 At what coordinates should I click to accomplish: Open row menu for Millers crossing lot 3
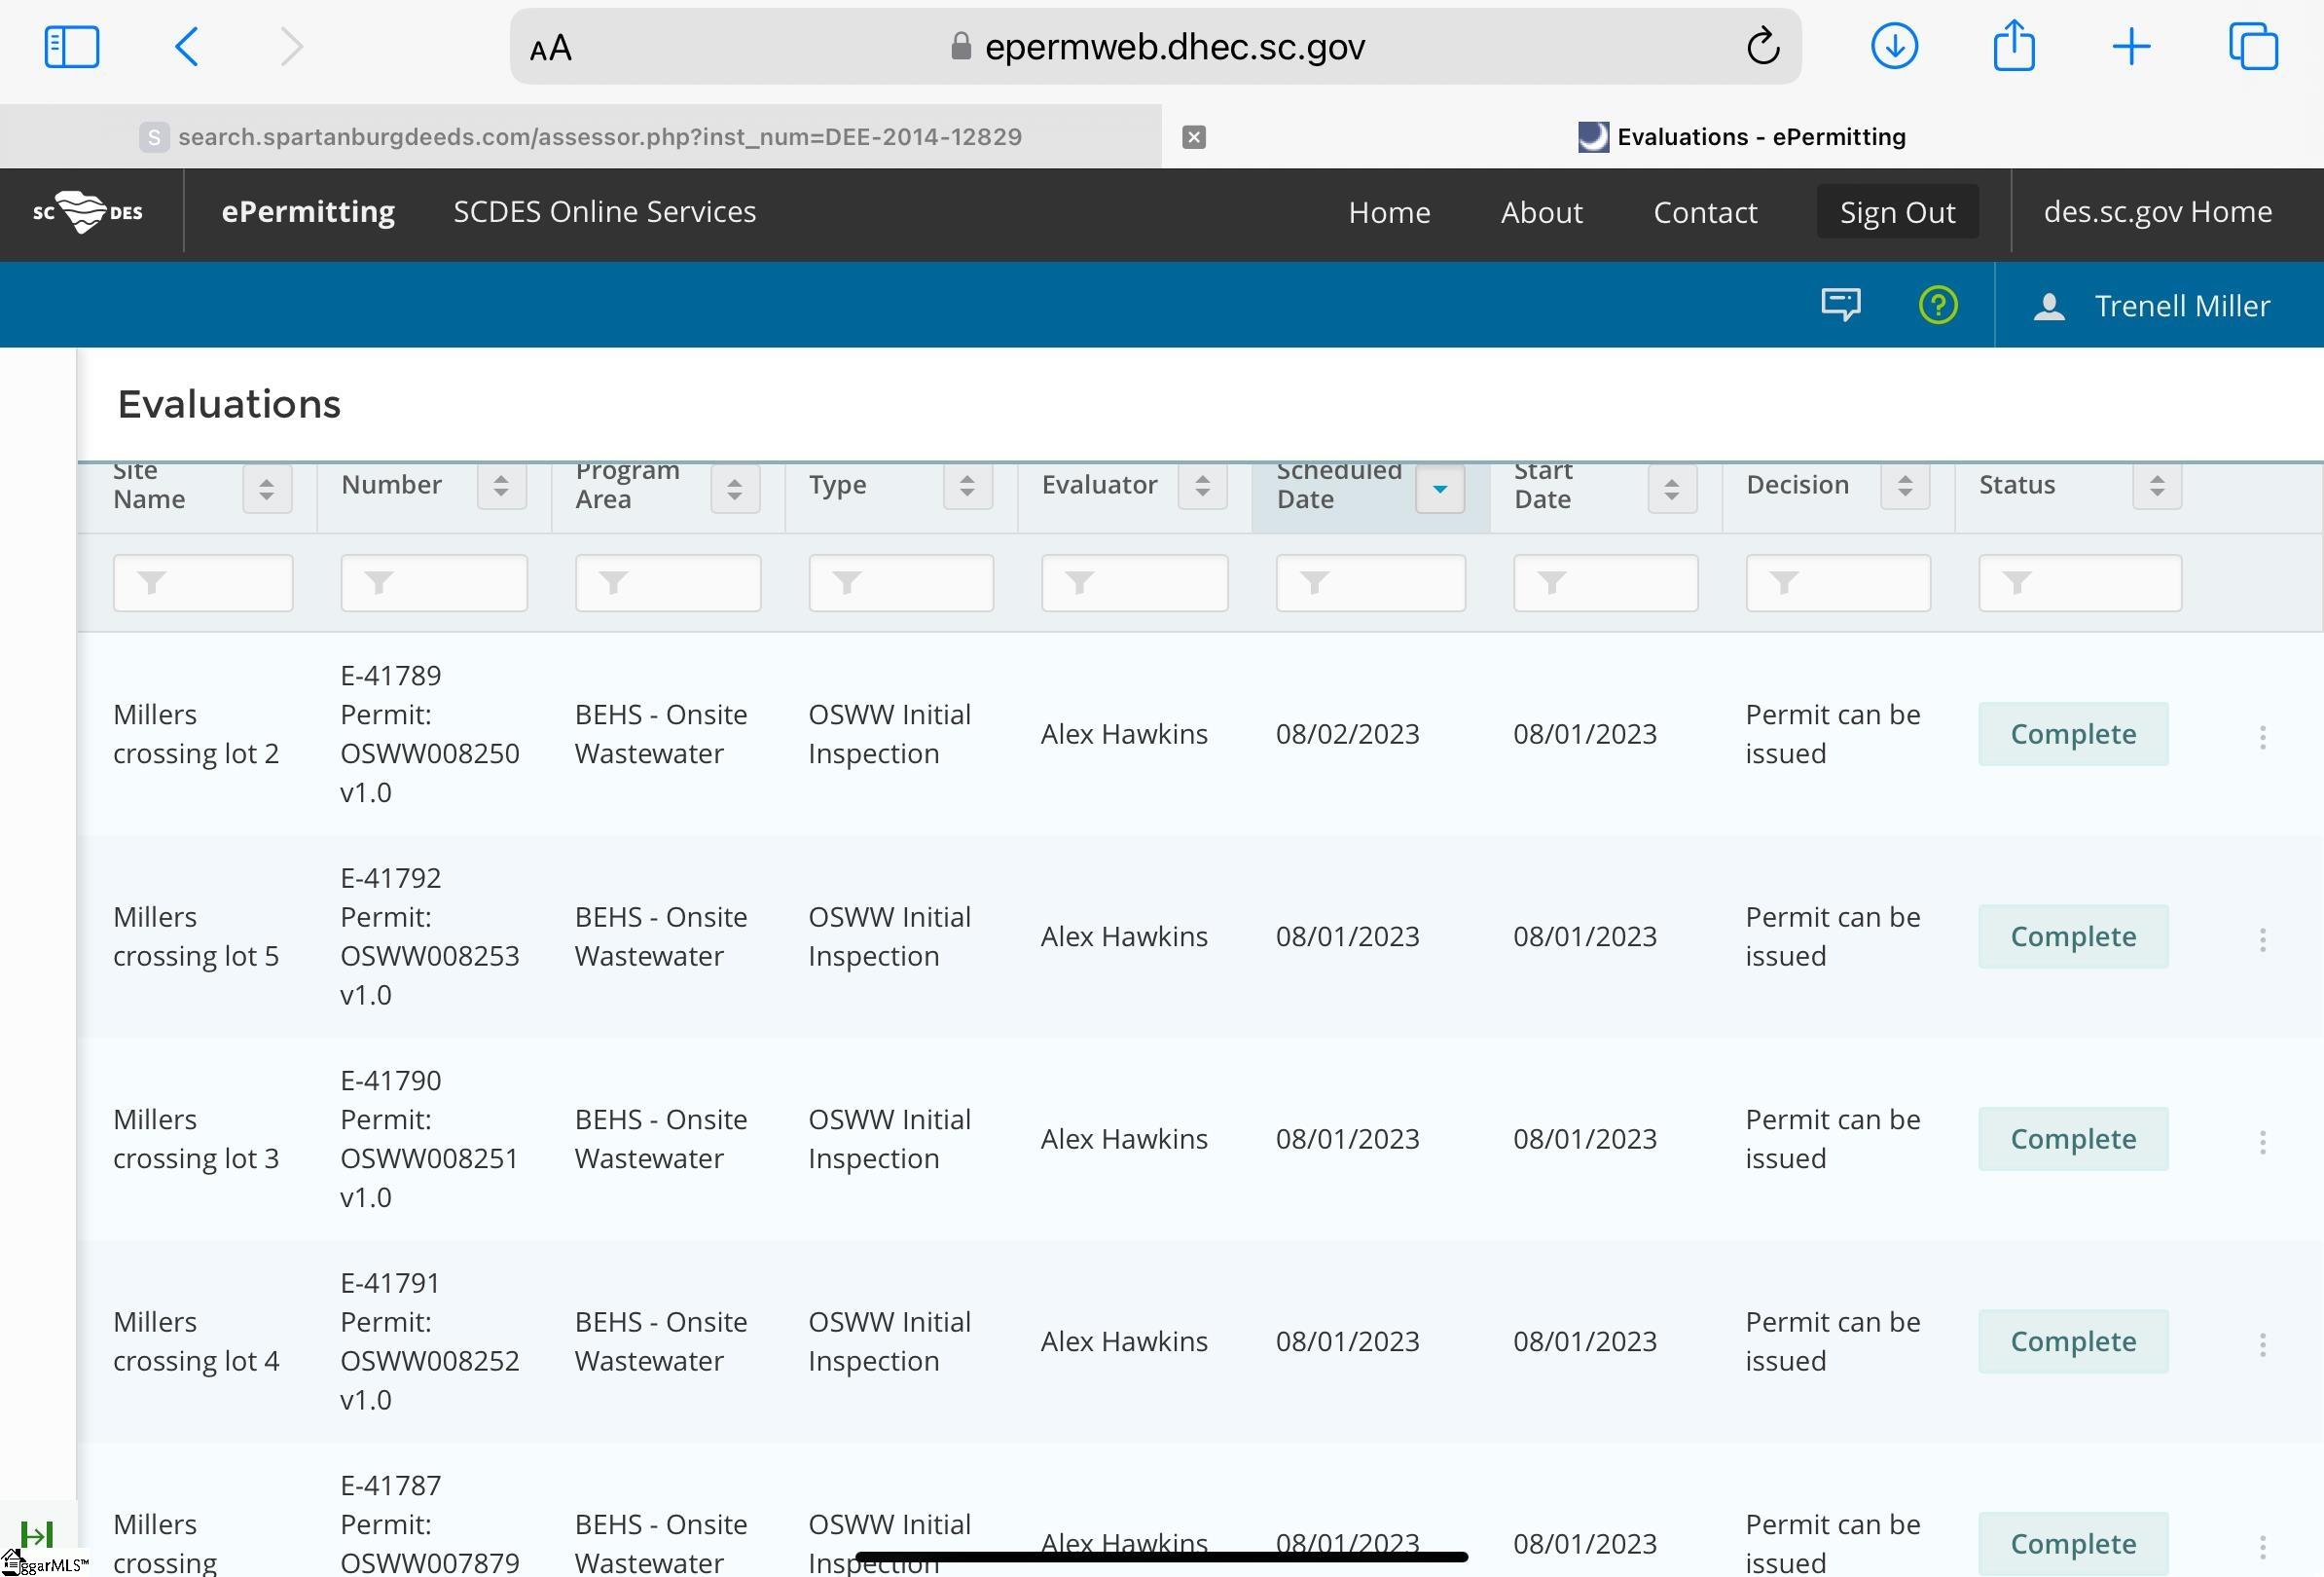(2262, 1142)
